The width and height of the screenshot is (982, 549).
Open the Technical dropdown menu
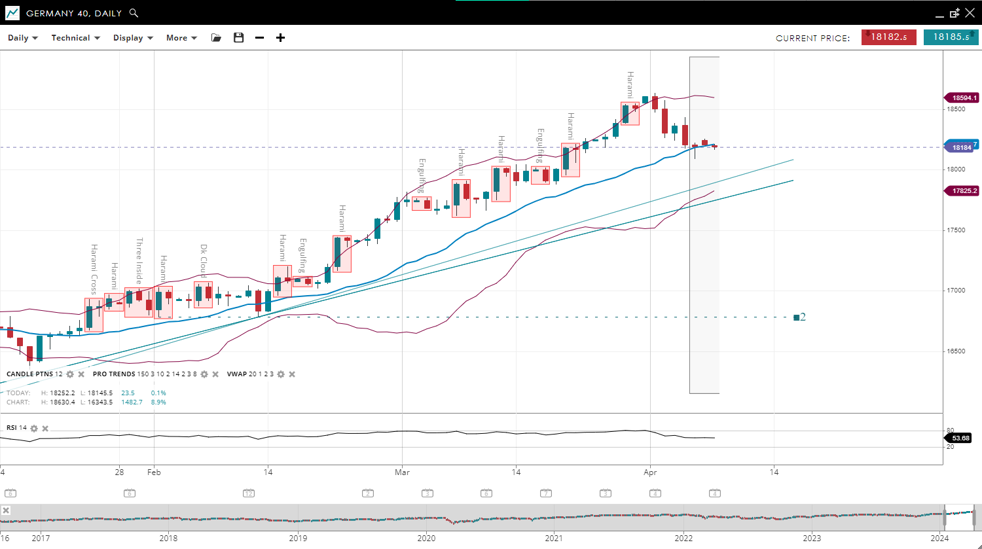[x=75, y=38]
